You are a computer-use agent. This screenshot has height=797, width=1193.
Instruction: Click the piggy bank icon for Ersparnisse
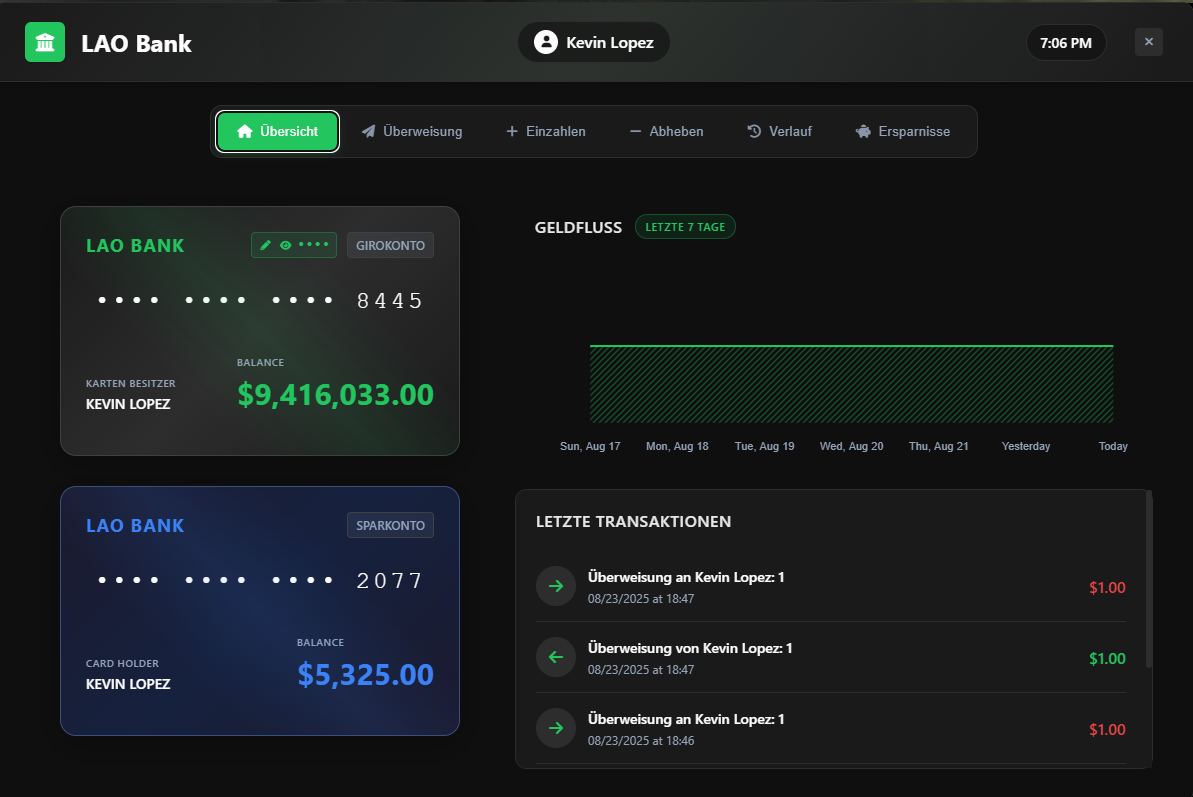[x=863, y=132]
